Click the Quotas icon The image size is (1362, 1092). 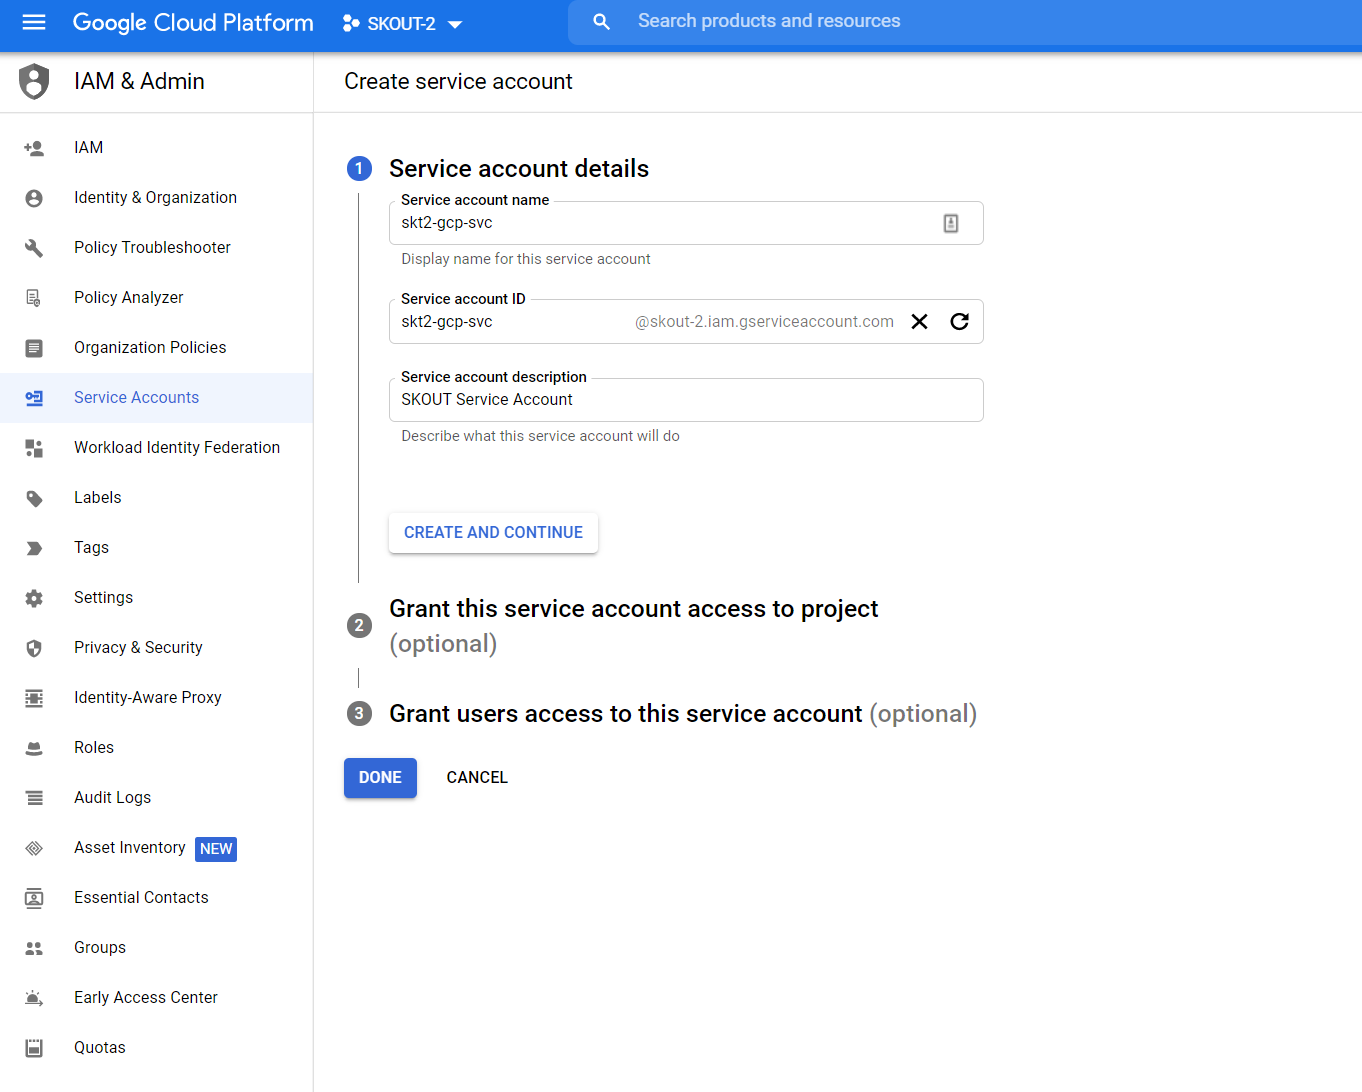(x=34, y=1048)
